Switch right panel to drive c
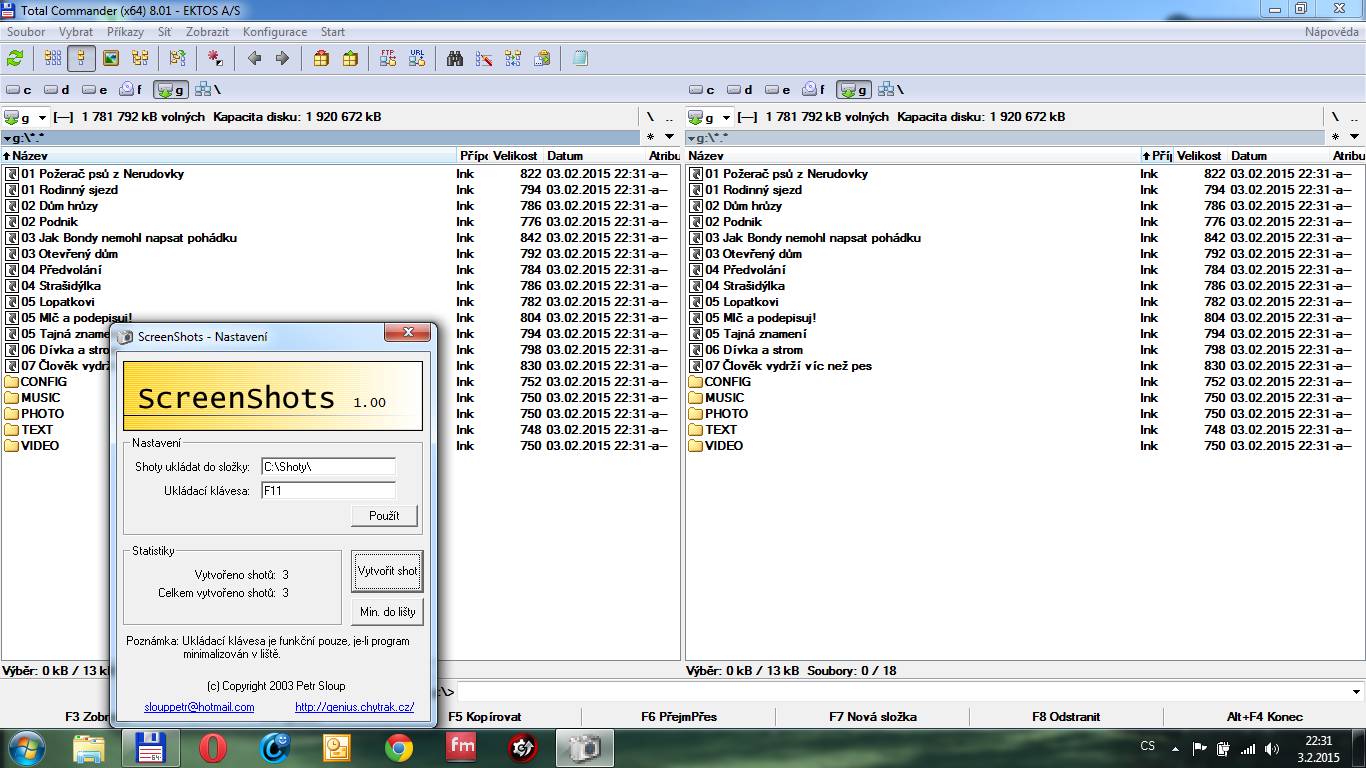This screenshot has width=1366, height=768. tap(702, 90)
